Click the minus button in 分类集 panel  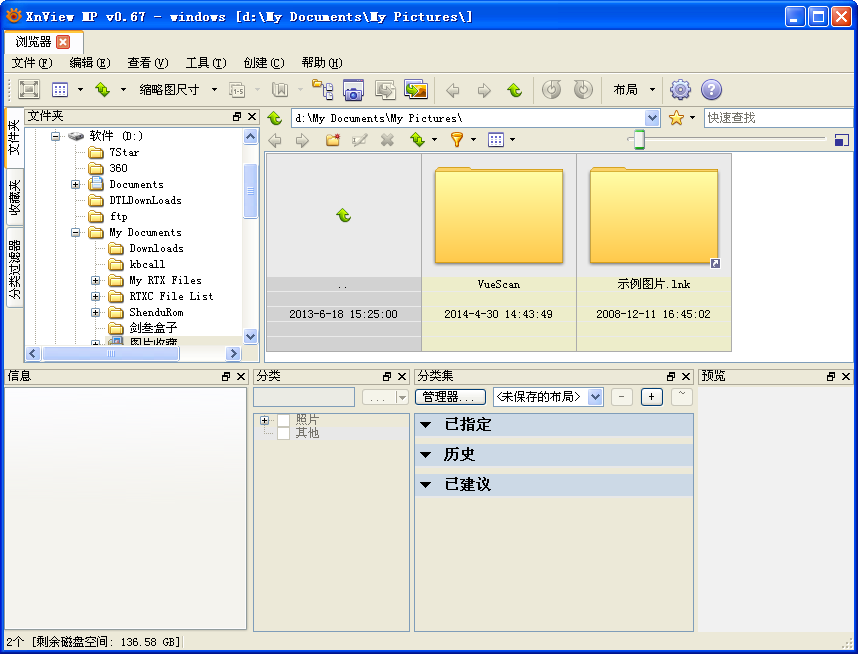(x=622, y=397)
